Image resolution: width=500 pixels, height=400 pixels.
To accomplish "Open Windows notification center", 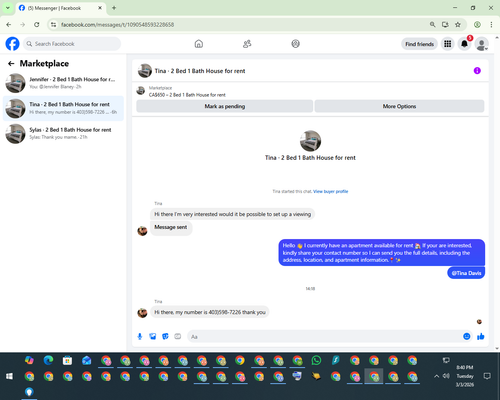I will (487, 376).
